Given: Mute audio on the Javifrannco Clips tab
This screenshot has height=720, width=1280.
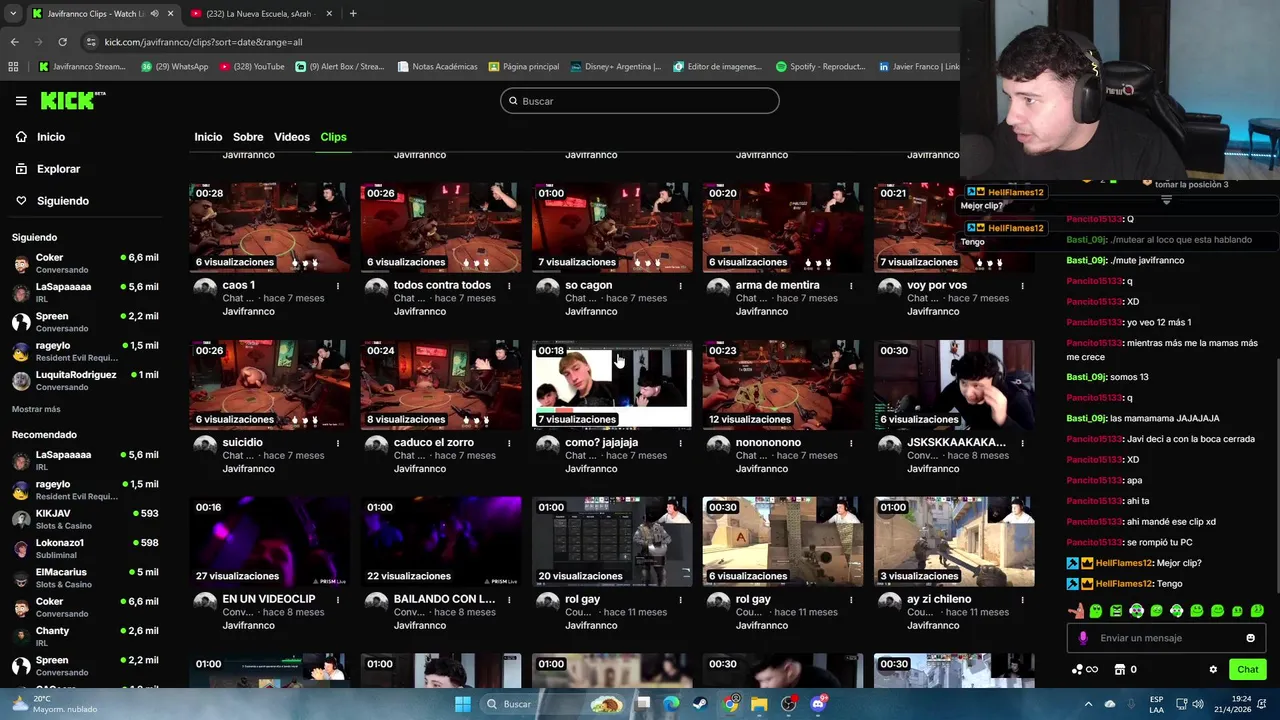Looking at the screenshot, I should pos(154,14).
